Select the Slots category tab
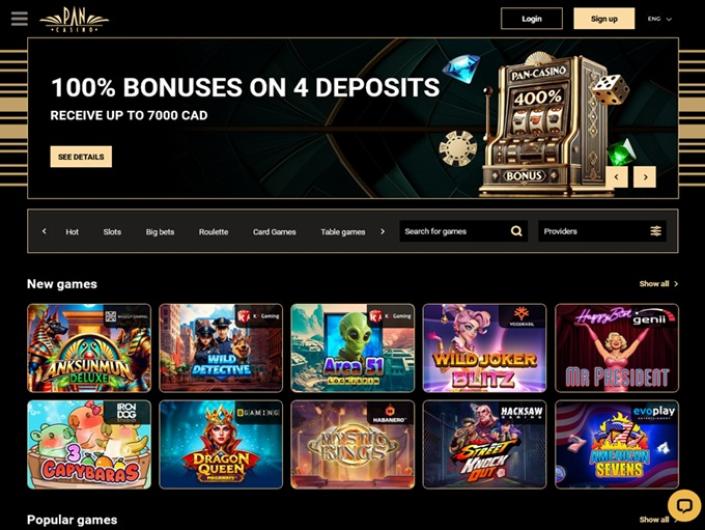This screenshot has height=530, width=705. point(112,232)
